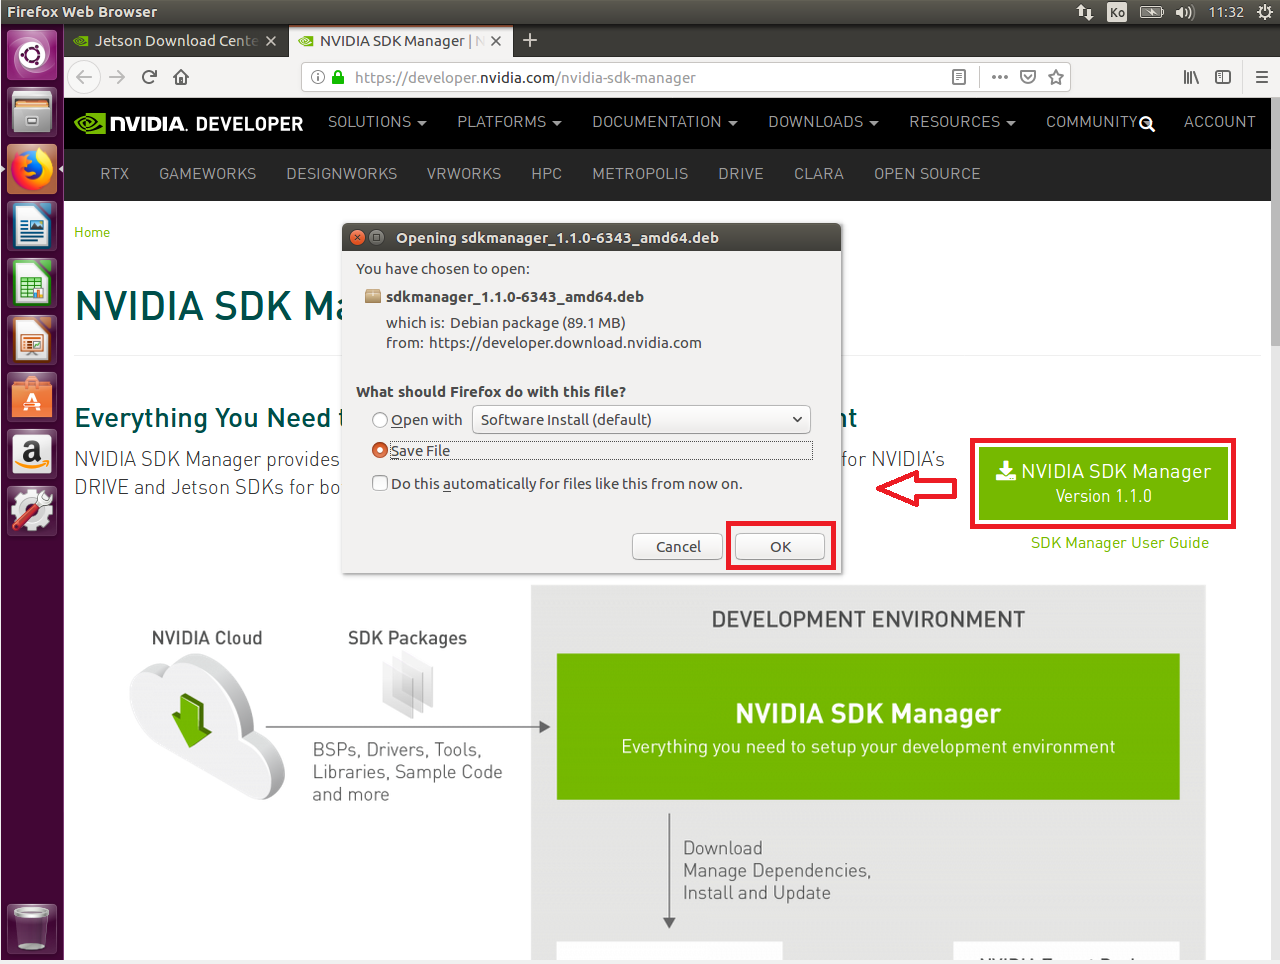The width and height of the screenshot is (1280, 964).
Task: Open Trash in launcher
Action: click(32, 928)
